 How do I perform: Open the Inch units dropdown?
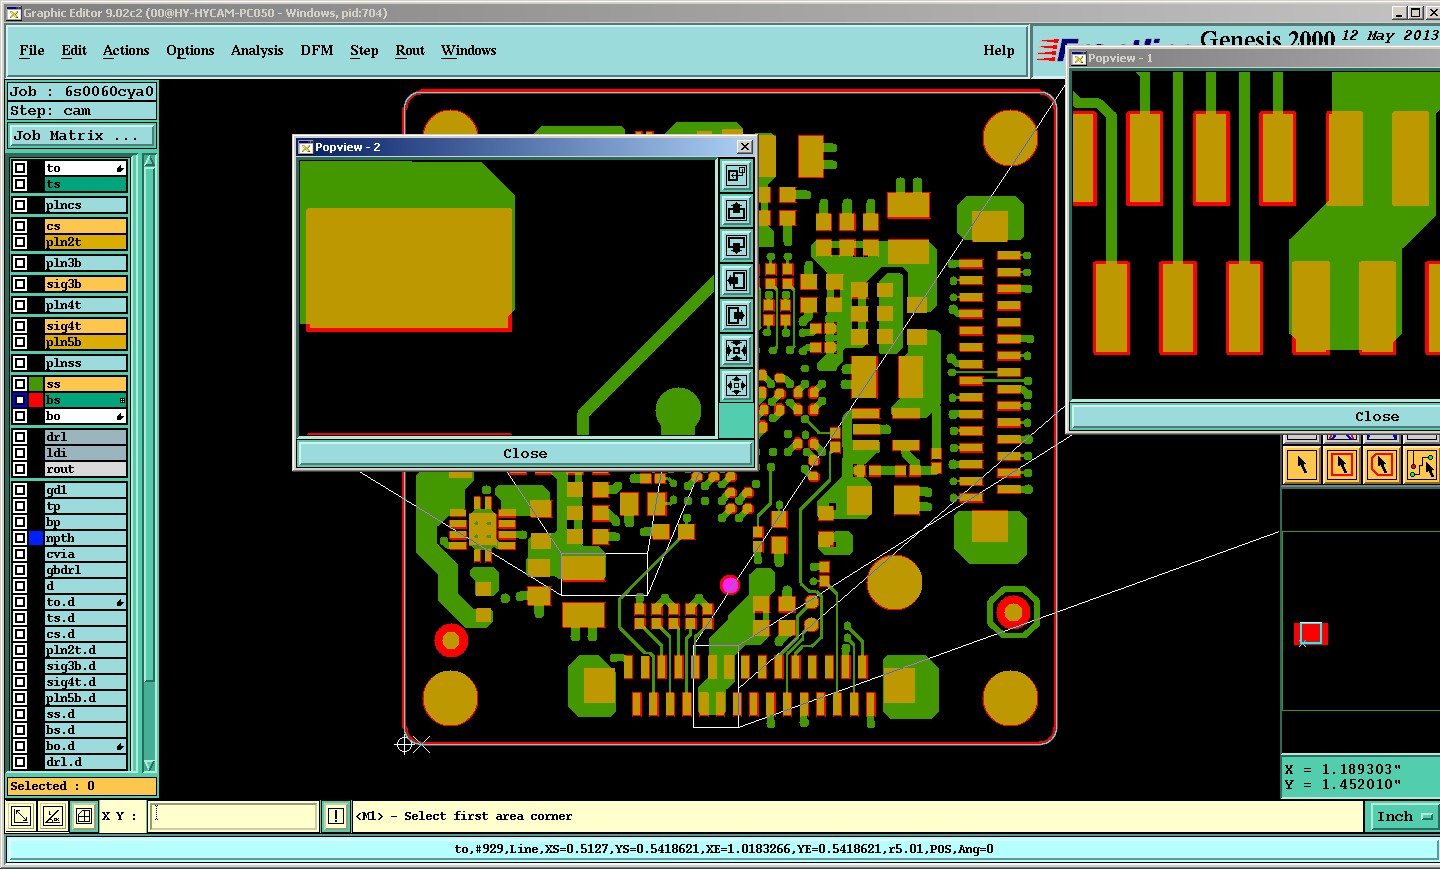[x=1403, y=816]
